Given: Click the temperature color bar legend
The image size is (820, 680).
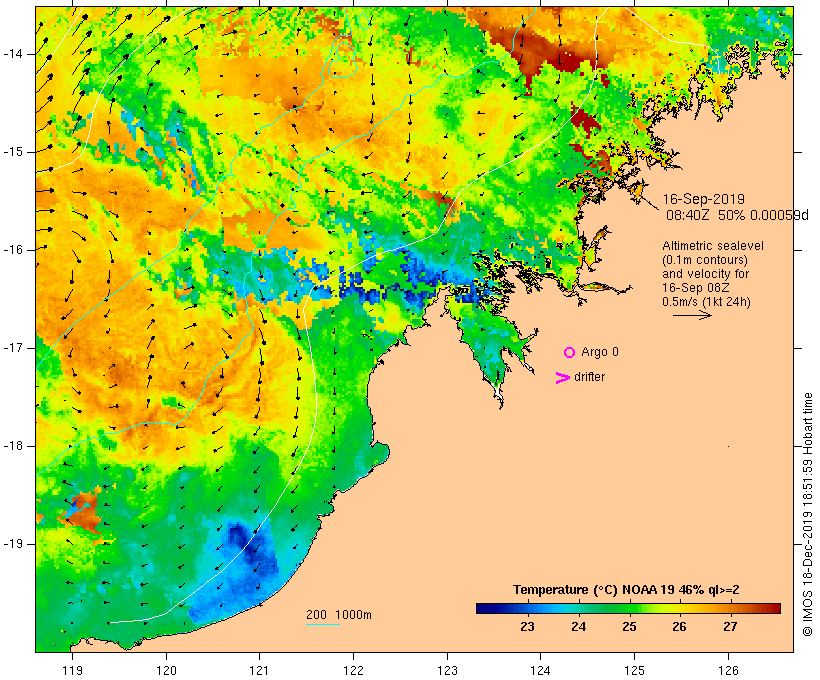Looking at the screenshot, I should coord(628,608).
